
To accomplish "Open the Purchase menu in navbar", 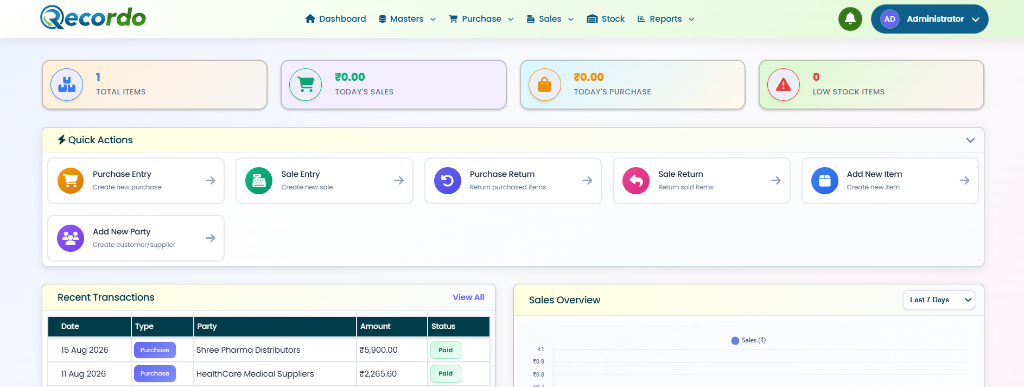I will pos(481,19).
